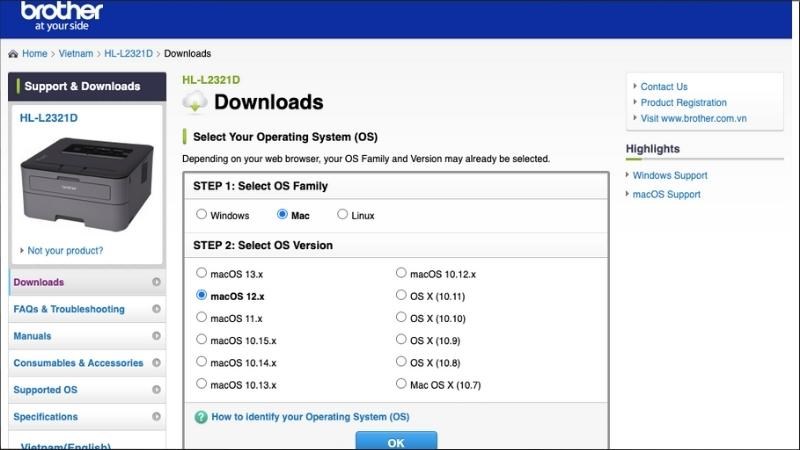Click the Brother logo

click(61, 16)
